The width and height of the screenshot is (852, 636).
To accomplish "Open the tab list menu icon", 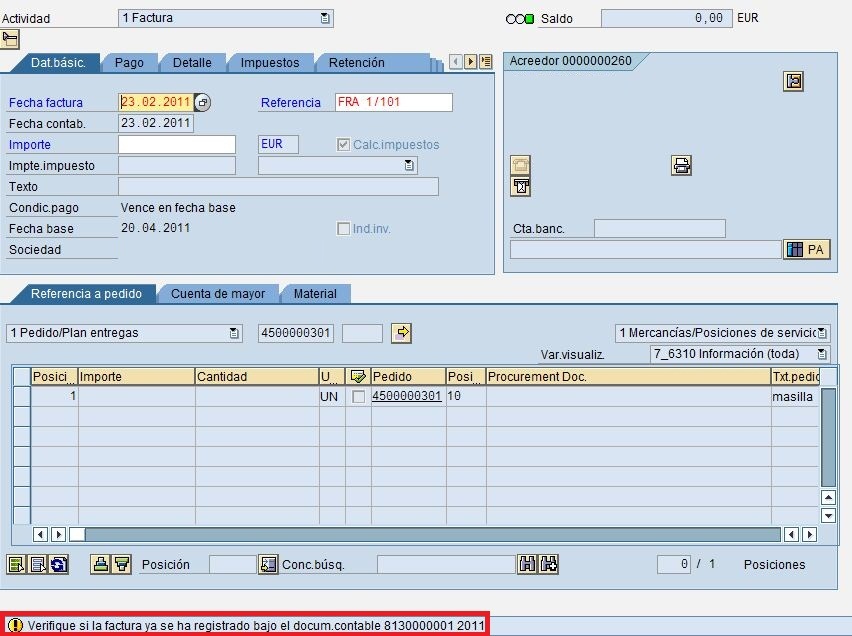I will click(486, 62).
